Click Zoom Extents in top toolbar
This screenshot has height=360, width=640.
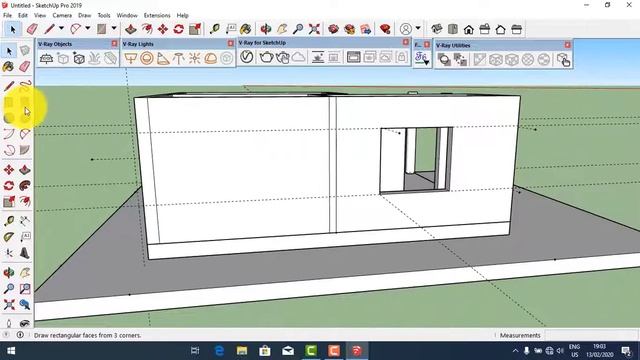click(x=314, y=29)
